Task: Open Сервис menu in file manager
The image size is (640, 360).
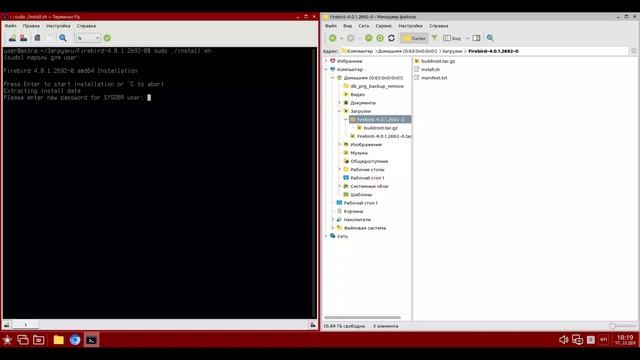Action: click(384, 26)
